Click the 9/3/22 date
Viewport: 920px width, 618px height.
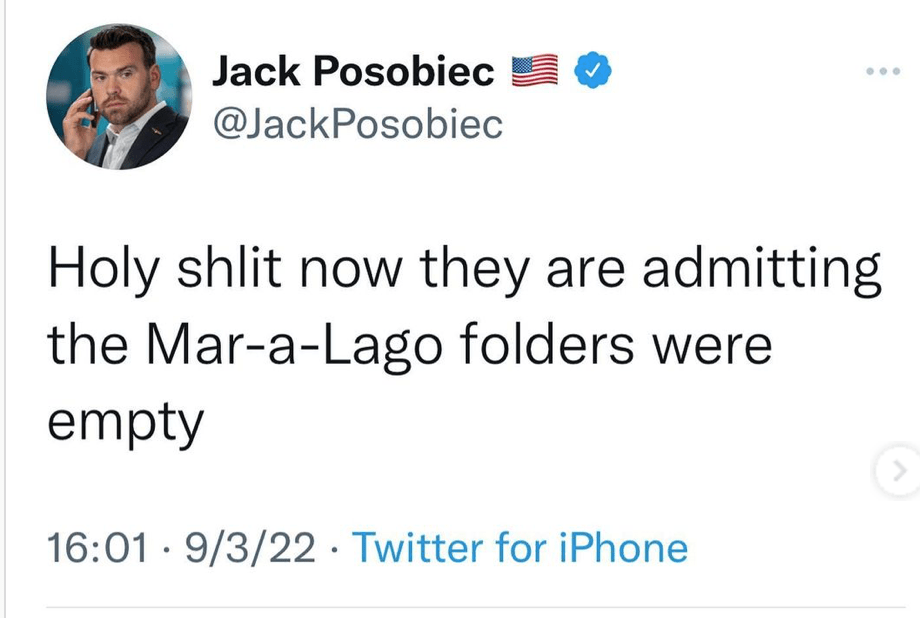point(250,547)
